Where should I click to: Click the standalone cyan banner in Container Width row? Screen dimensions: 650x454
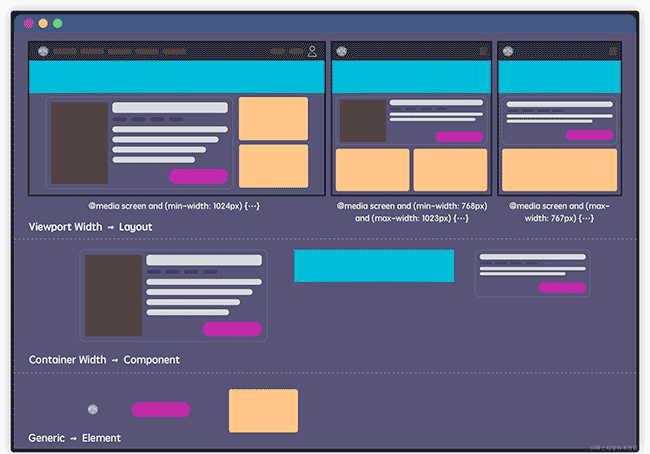[373, 266]
